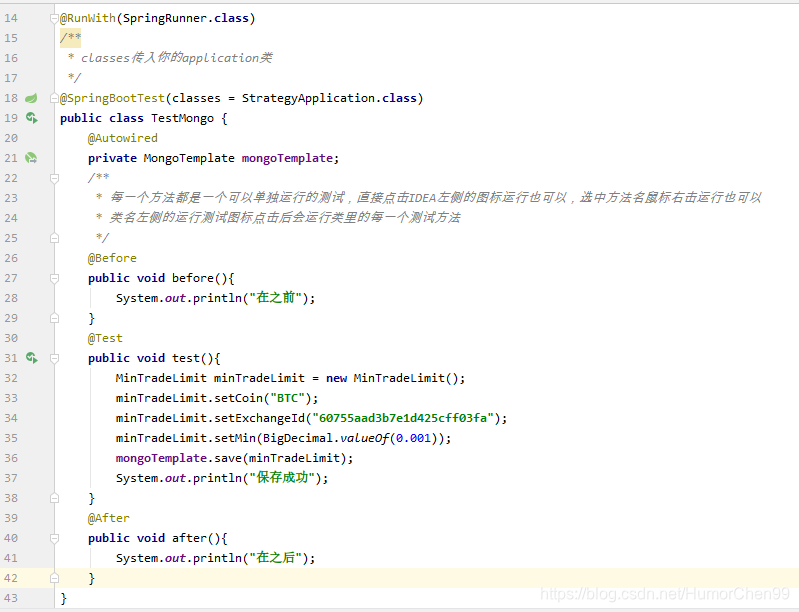Image resolution: width=799 pixels, height=612 pixels.
Task: Click the fold end marker at line 25
Action: 54,238
